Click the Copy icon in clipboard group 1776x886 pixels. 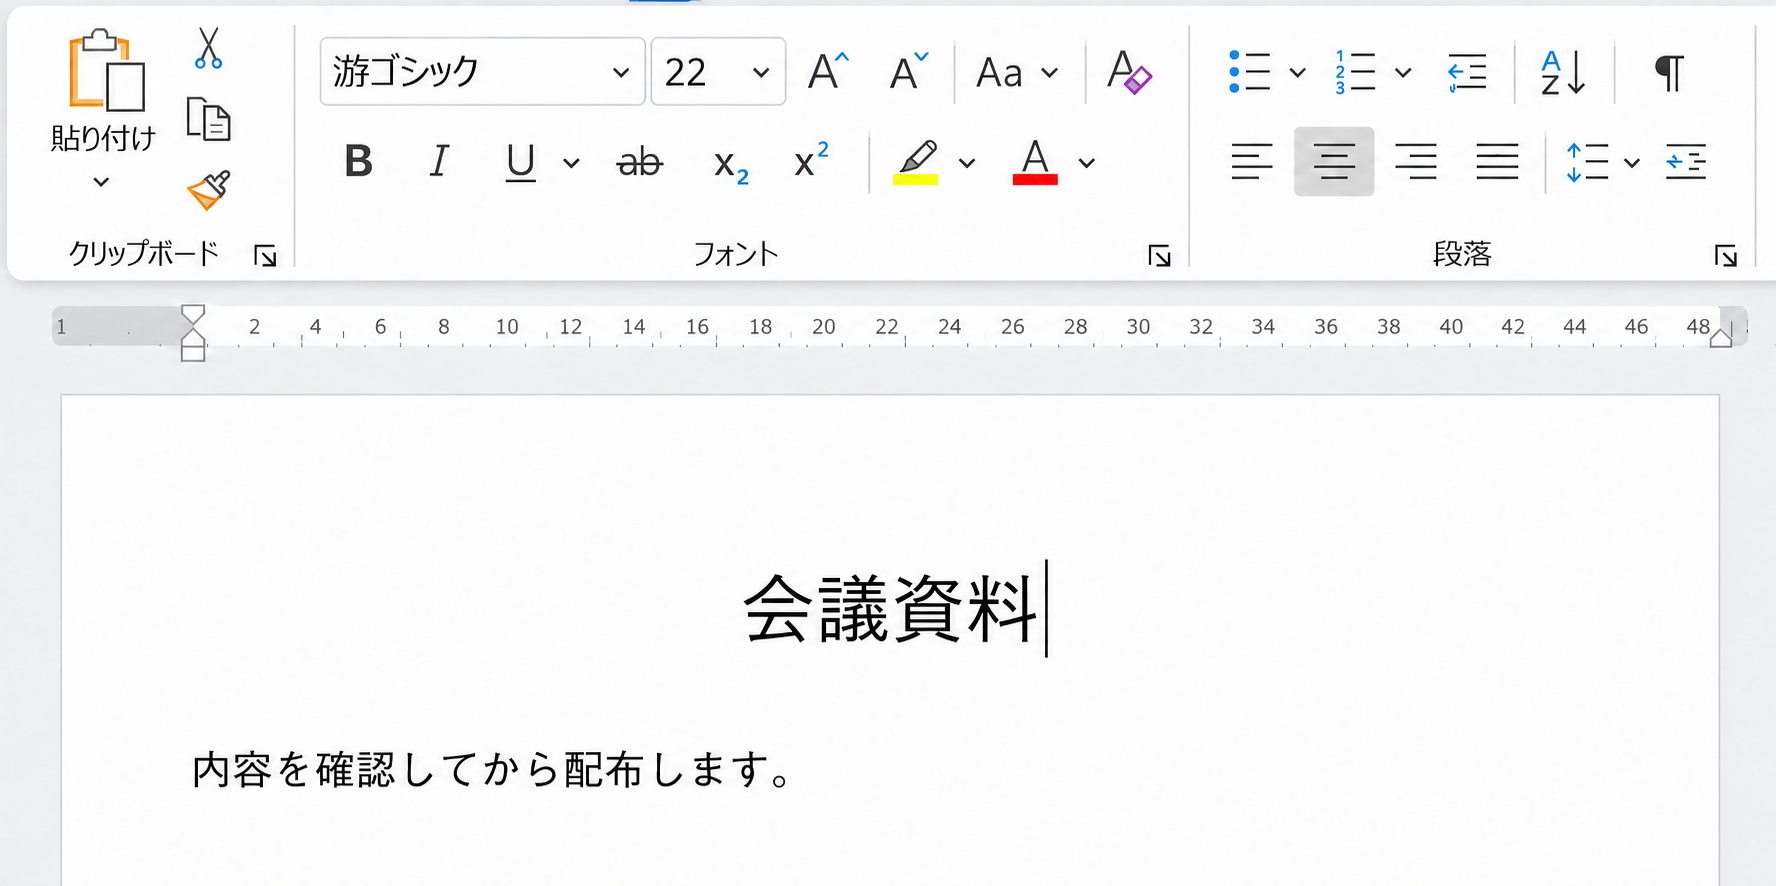(x=208, y=119)
